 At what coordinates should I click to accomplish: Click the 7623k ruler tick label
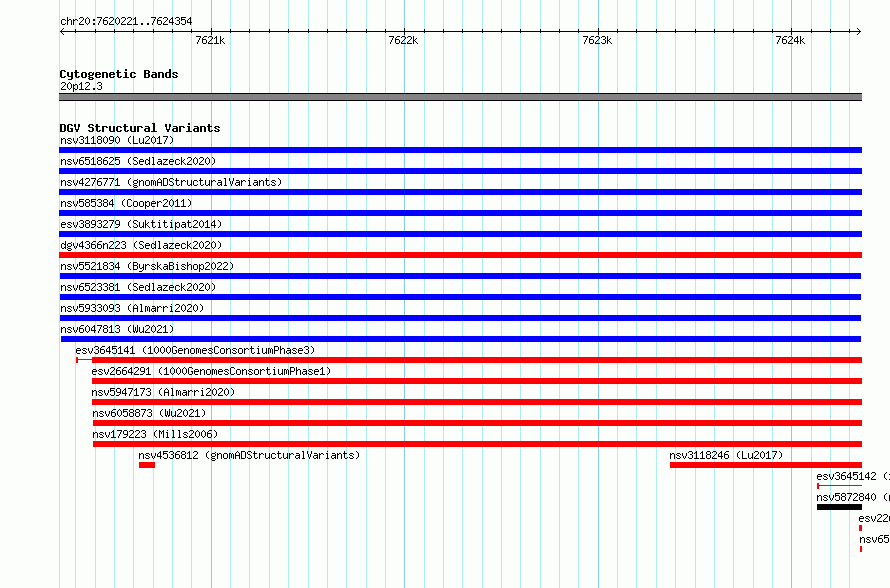click(x=597, y=40)
